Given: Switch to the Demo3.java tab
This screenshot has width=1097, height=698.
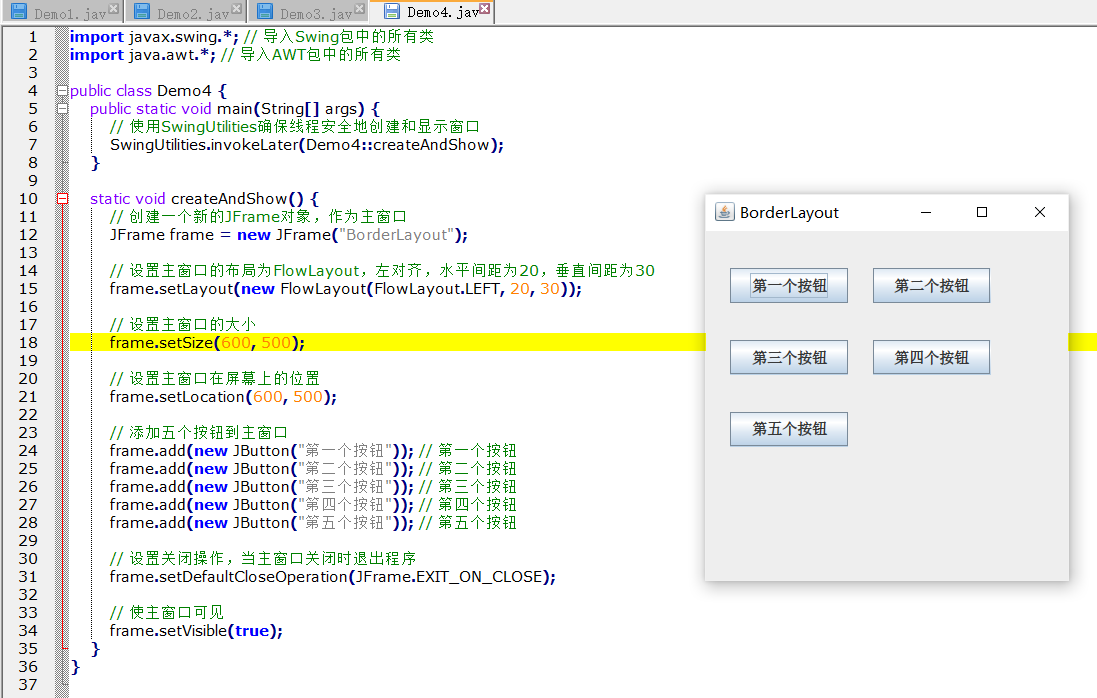Looking at the screenshot, I should click(315, 14).
